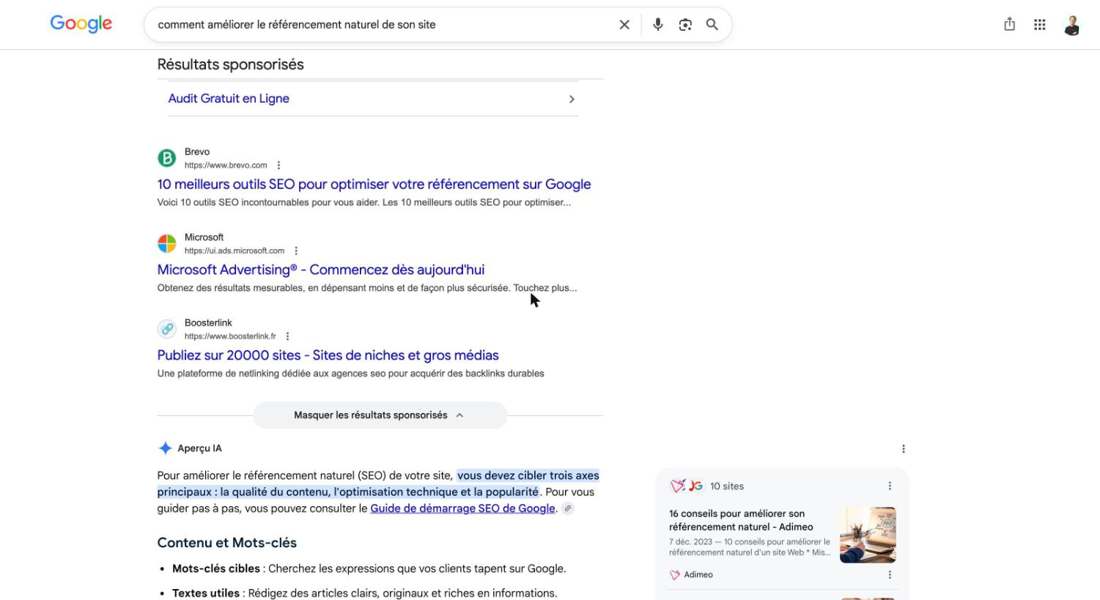Viewport: 1100px width, 600px height.
Task: Click the share icon in header
Action: (1009, 25)
